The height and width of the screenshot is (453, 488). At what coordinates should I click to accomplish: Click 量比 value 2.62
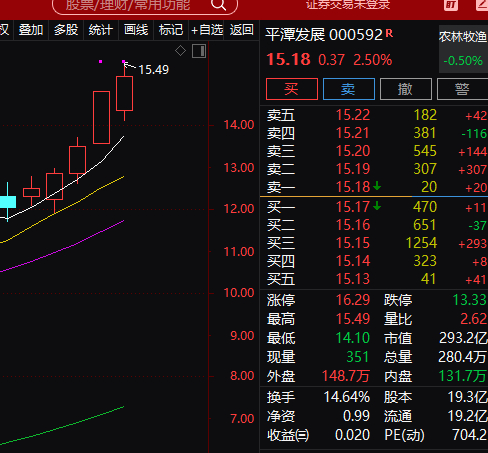[474, 319]
